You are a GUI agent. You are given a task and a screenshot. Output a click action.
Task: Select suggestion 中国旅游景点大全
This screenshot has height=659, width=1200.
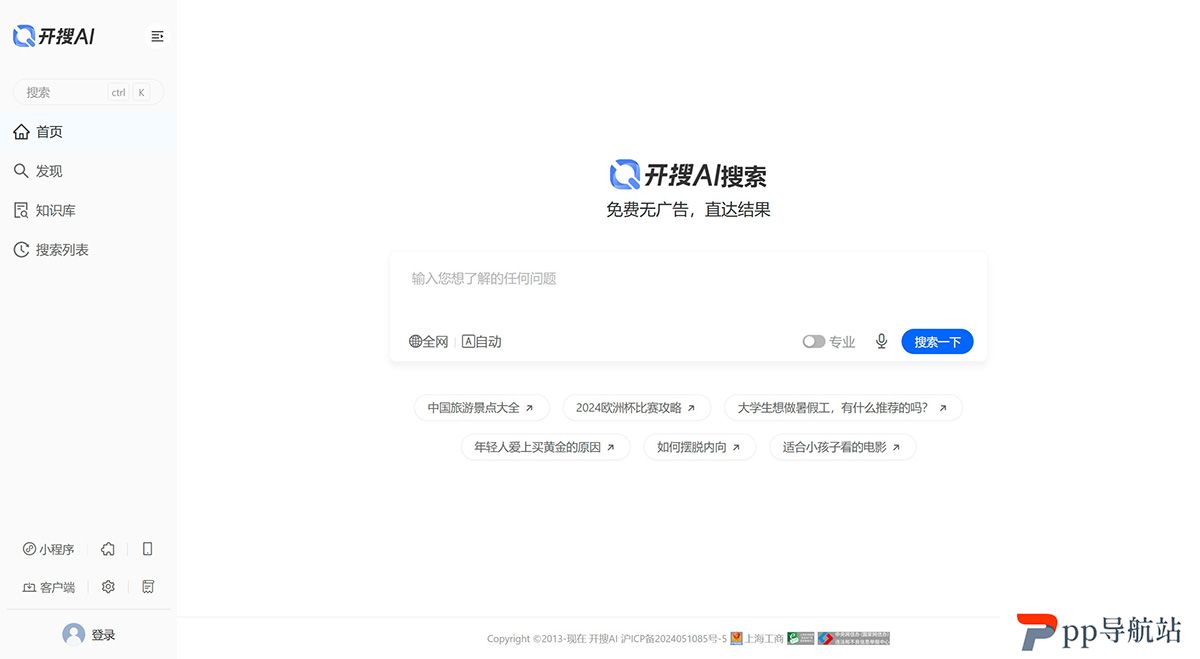click(481, 408)
